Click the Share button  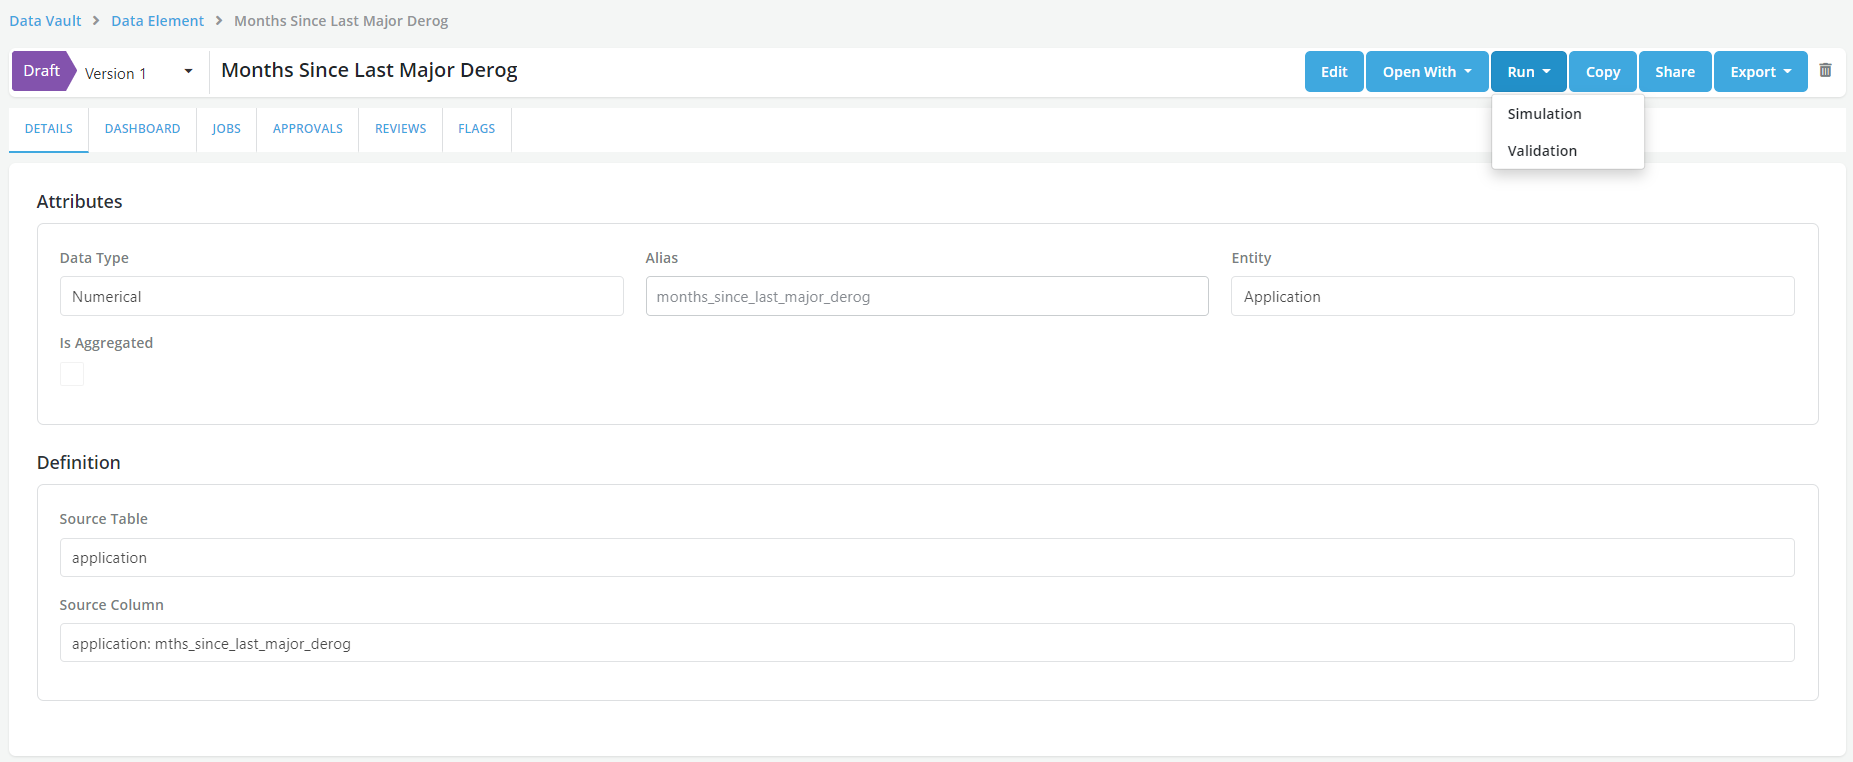[1674, 72]
